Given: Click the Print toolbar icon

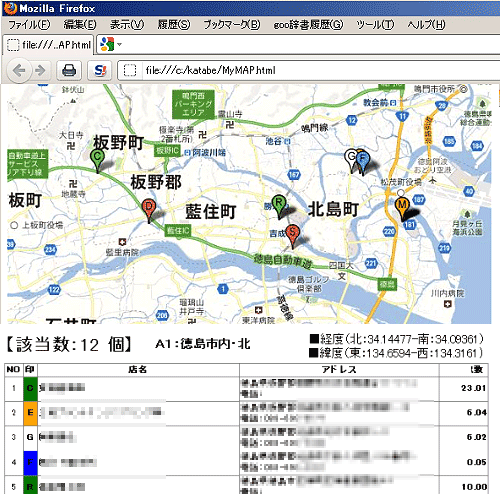Looking at the screenshot, I should click(x=69, y=70).
